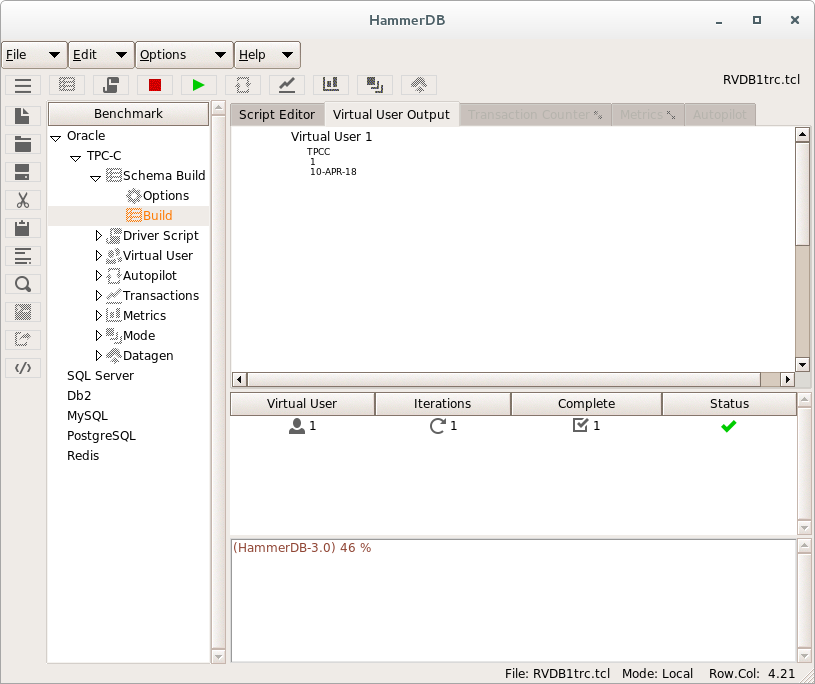Expand the Mode tree node
The width and height of the screenshot is (815, 684).
[x=99, y=336]
